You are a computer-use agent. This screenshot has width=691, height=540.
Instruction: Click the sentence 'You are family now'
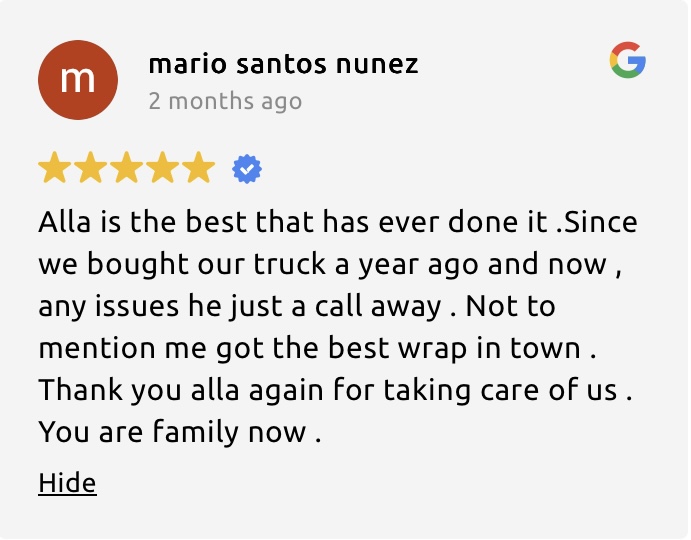pyautogui.click(x=179, y=432)
